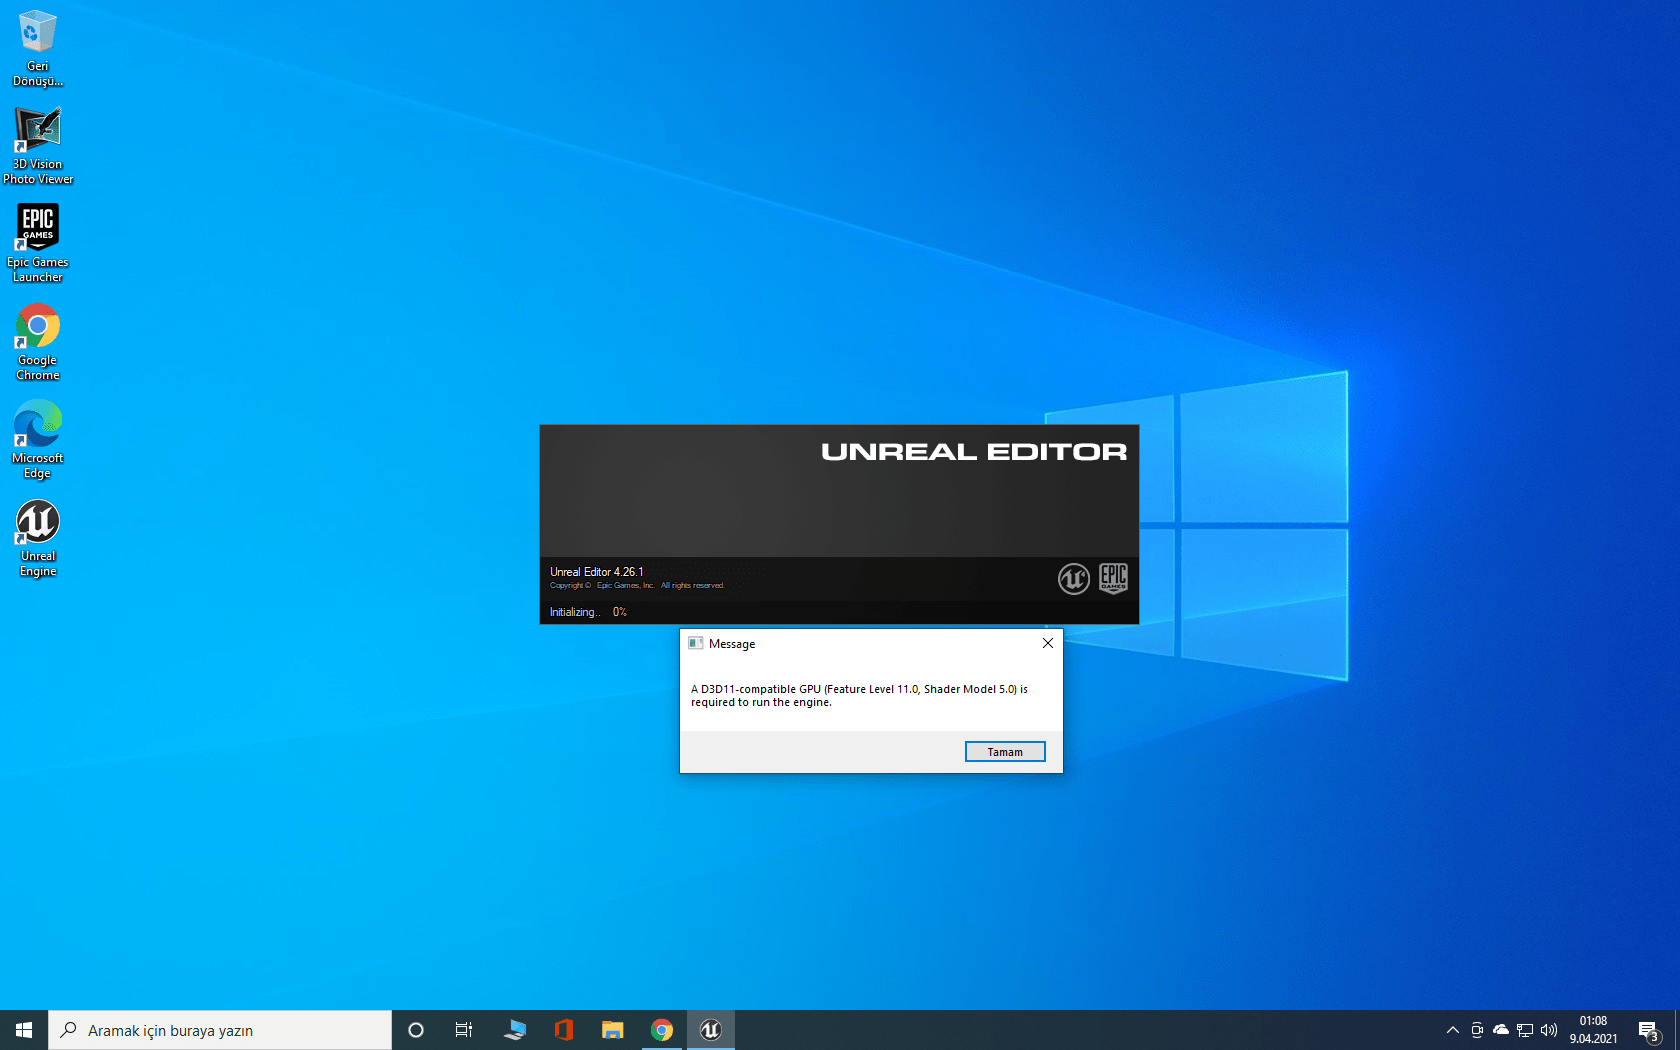
Task: Click the volume speaker tray icon
Action: point(1549,1030)
